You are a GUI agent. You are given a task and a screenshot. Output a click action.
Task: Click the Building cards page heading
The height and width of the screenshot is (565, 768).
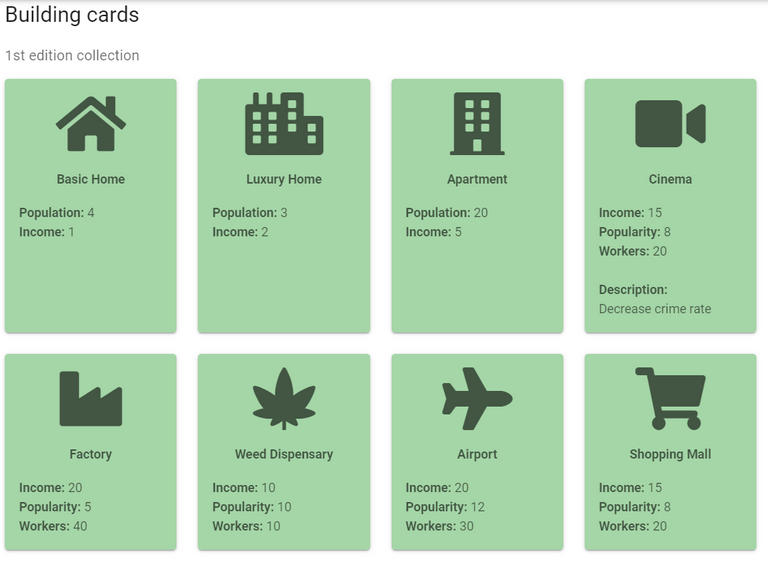tap(72, 15)
